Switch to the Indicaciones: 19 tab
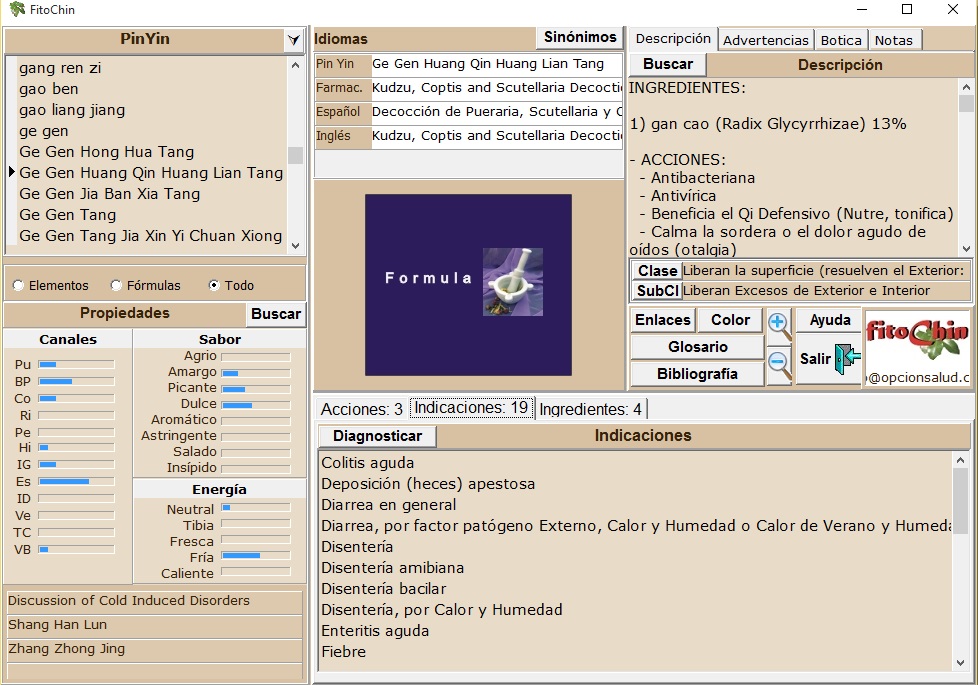978x685 pixels. point(472,407)
